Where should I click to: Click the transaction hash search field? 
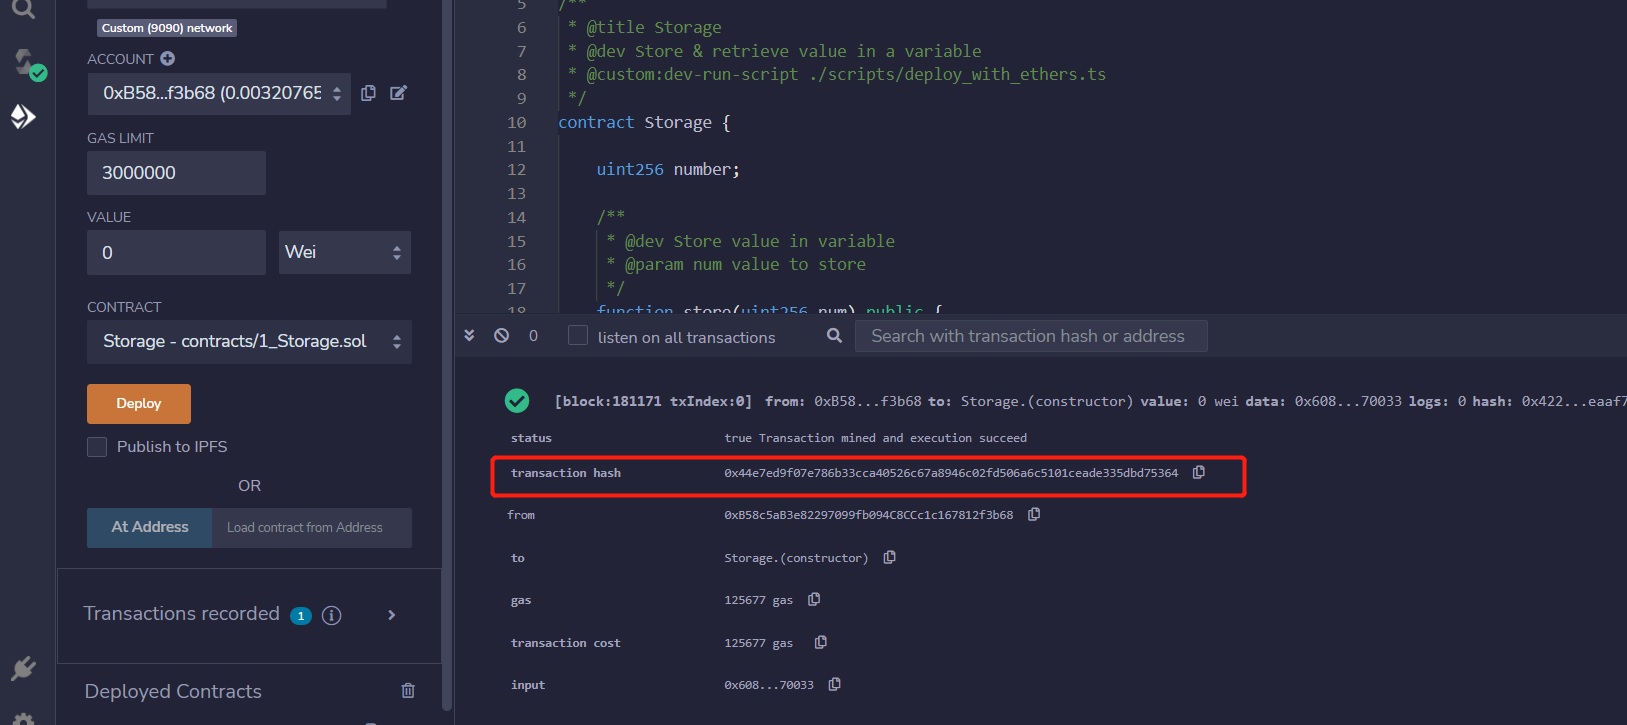pos(1030,336)
